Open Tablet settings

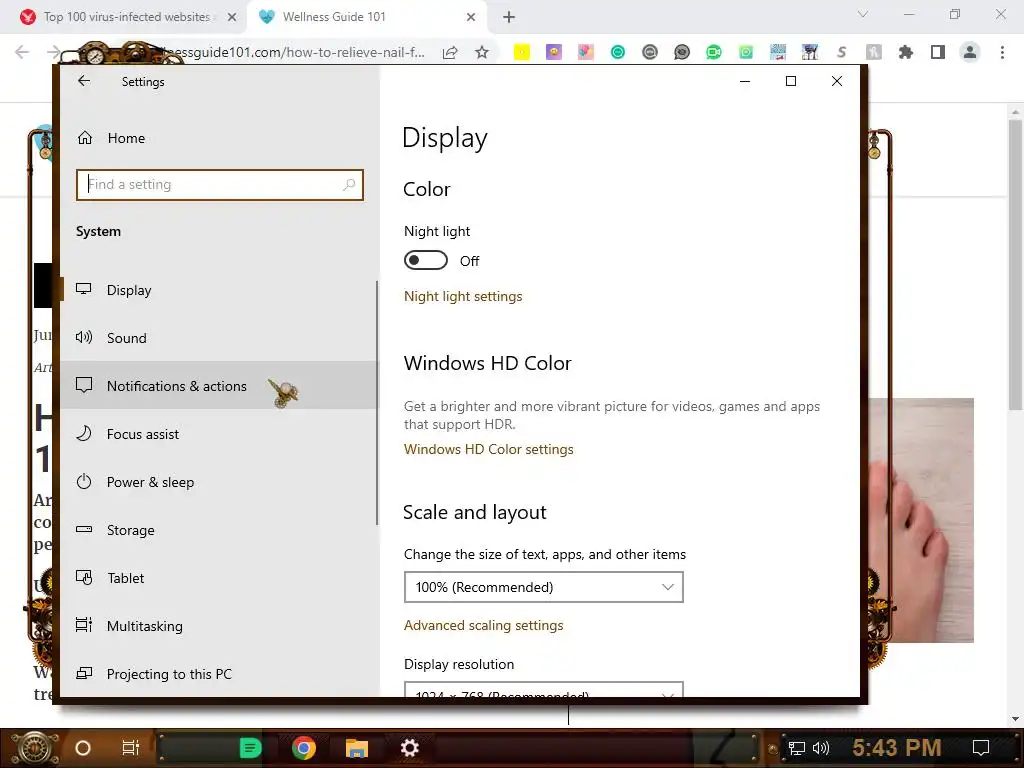(219, 578)
